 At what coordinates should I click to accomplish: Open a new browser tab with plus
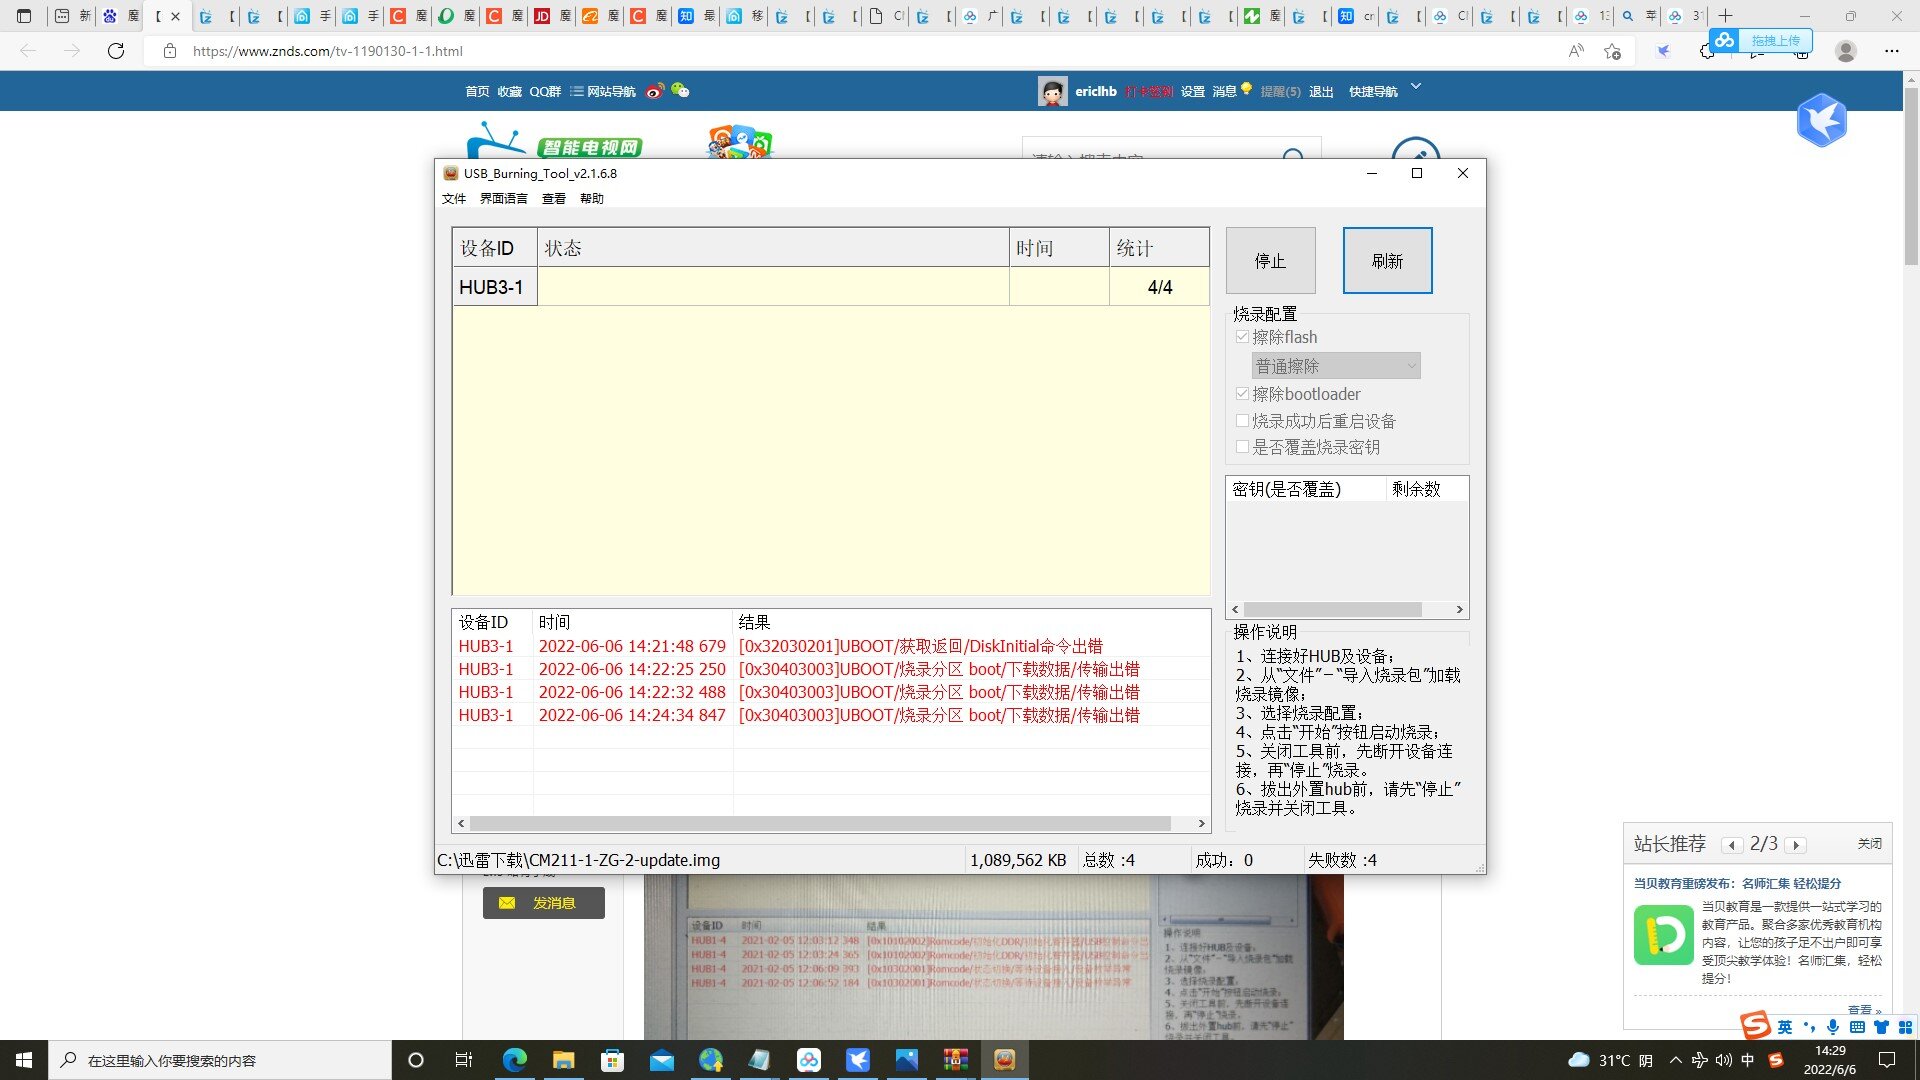click(1725, 16)
